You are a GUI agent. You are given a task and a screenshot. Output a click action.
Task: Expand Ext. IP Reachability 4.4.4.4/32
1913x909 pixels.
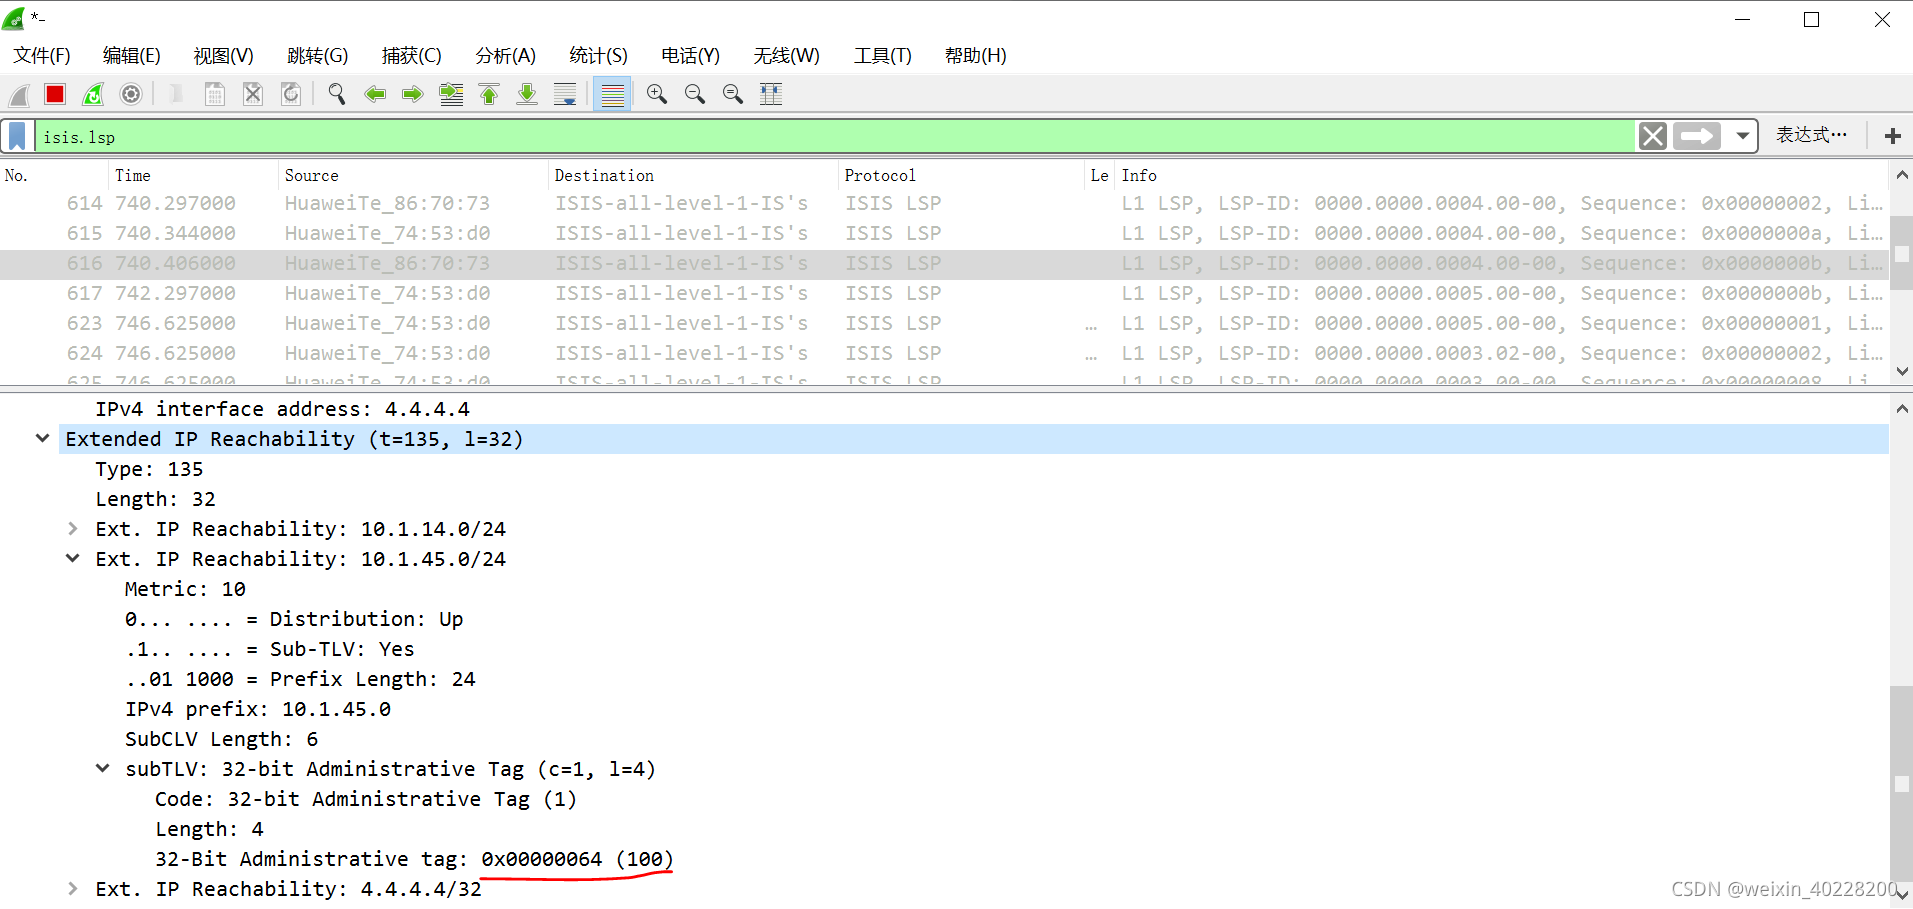pos(72,888)
